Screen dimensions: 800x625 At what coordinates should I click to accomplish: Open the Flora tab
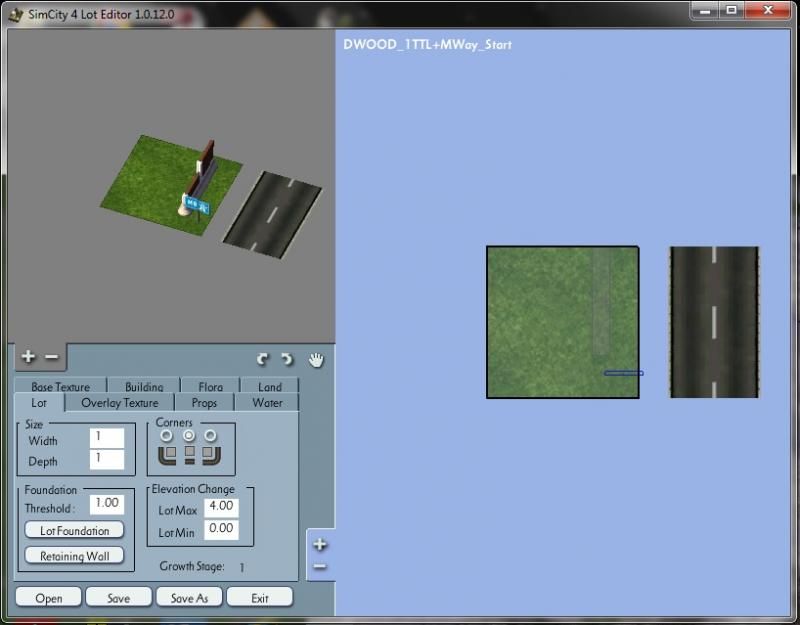click(210, 386)
